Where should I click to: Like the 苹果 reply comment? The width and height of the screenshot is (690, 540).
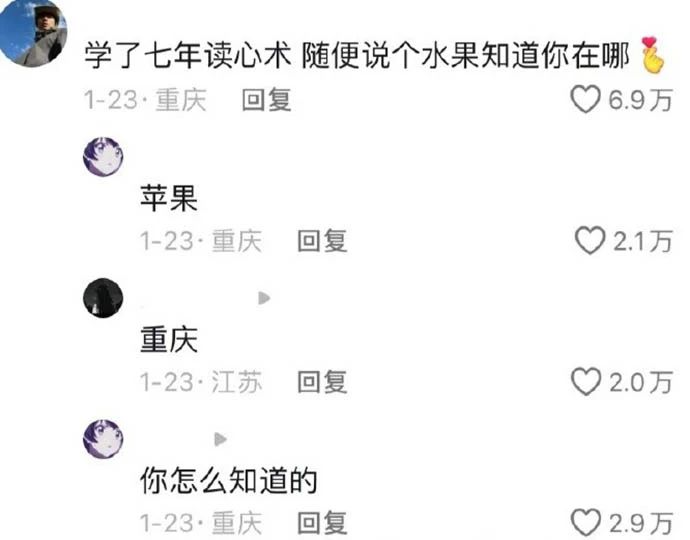tap(590, 240)
